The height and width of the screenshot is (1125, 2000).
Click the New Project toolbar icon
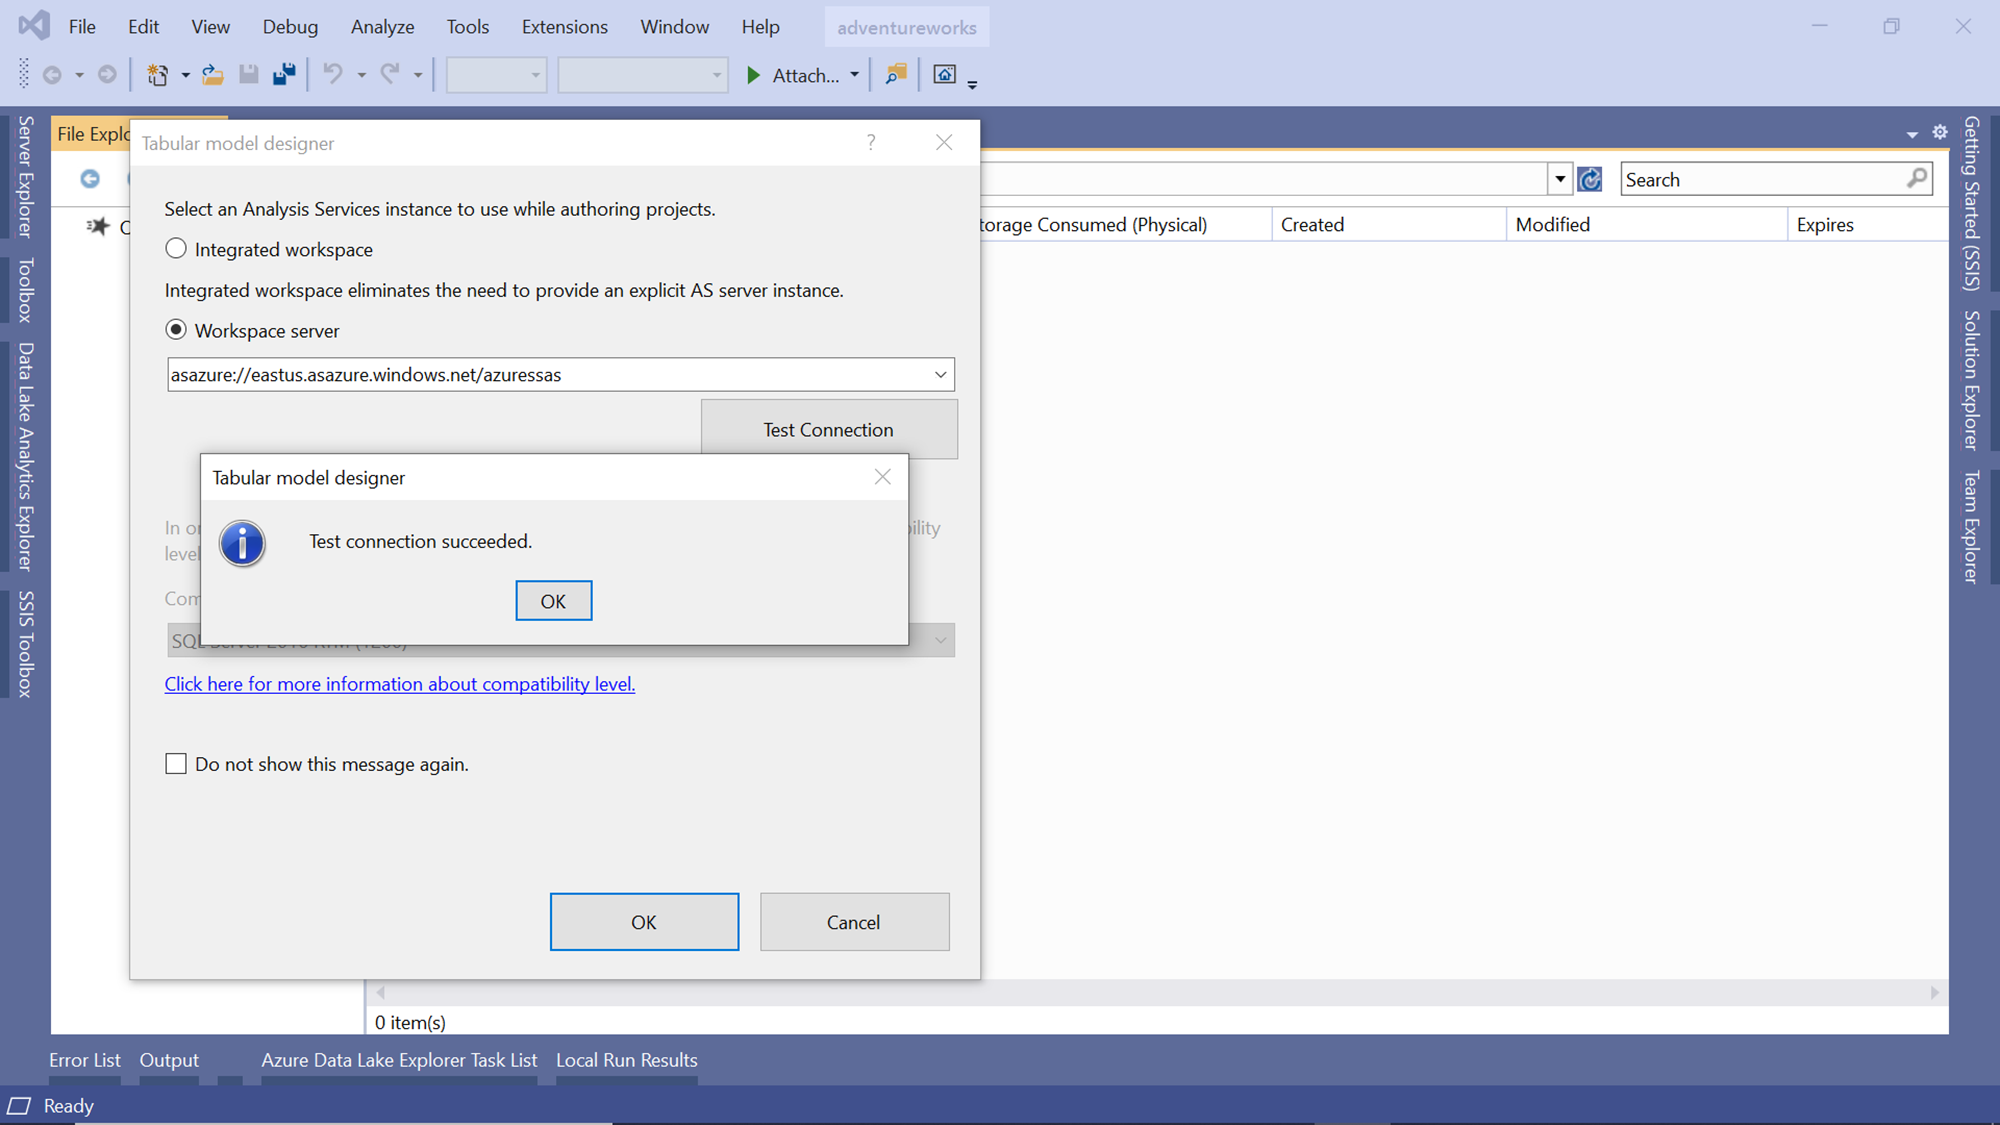click(157, 75)
